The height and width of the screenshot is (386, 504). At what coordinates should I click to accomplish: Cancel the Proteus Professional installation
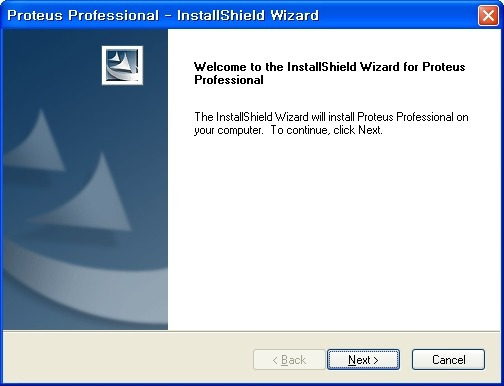click(448, 359)
